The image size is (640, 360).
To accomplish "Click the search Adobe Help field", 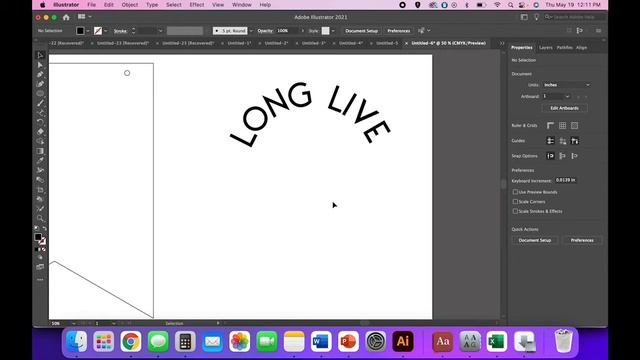I will pos(575,17).
